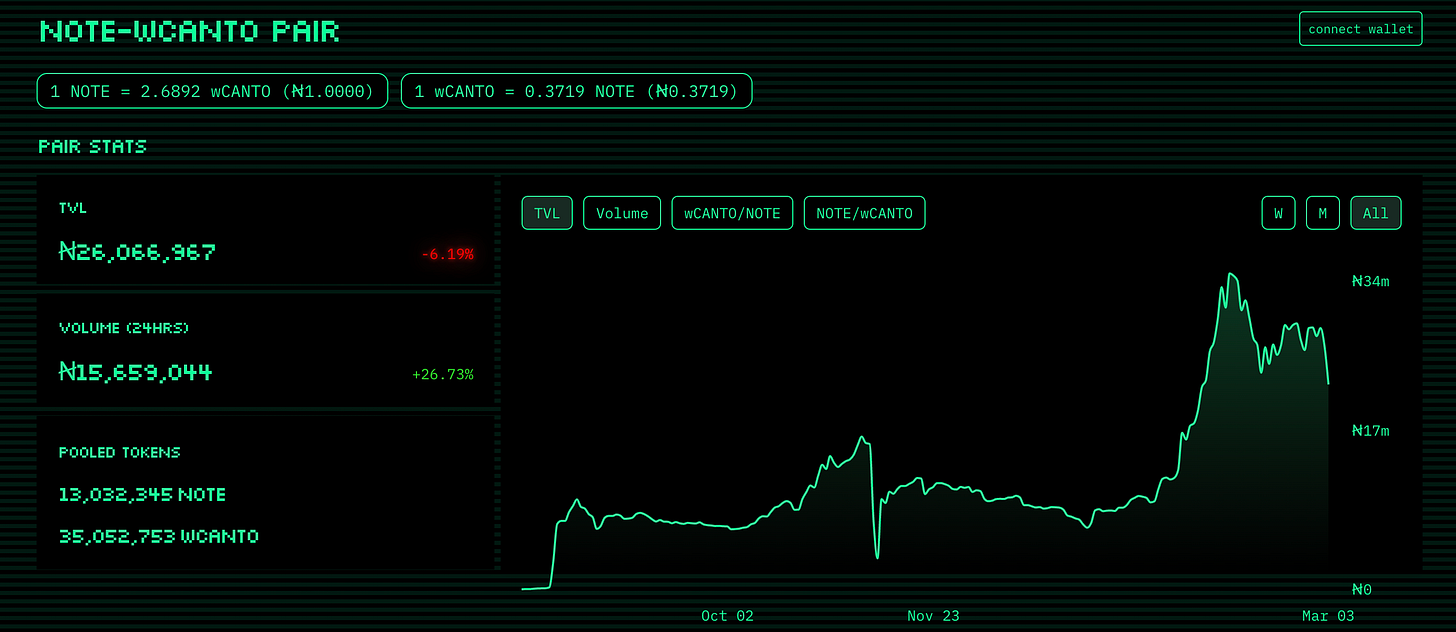Click the TVL label in the stats card
The width and height of the screenshot is (1456, 632).
pos(73,208)
